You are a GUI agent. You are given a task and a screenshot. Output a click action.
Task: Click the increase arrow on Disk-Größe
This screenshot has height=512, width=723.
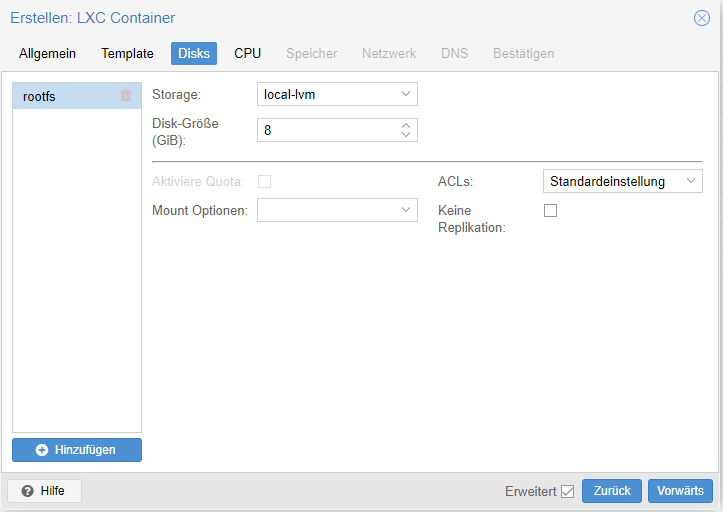pos(406,125)
